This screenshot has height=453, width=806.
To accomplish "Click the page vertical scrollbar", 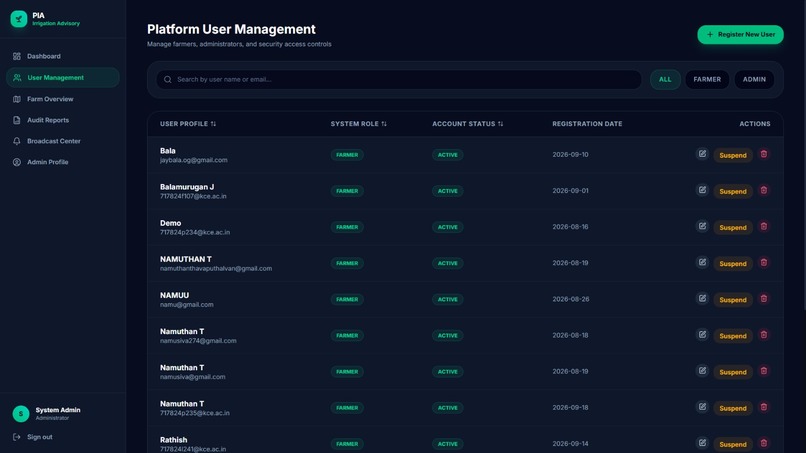I will click(x=803, y=154).
